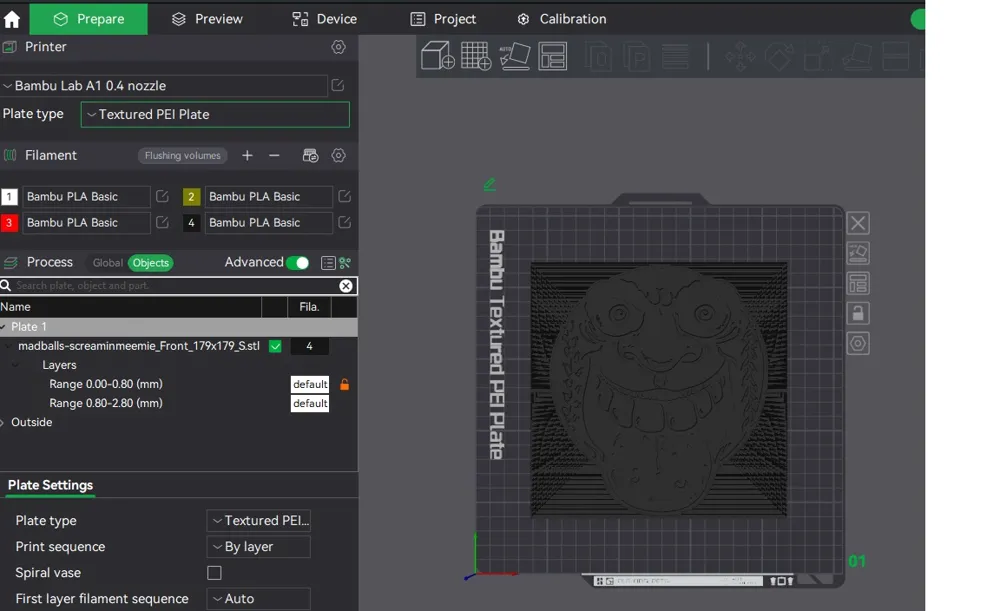Click the Arrange all objects toolbar icon
1000x611 pixels.
click(x=552, y=55)
